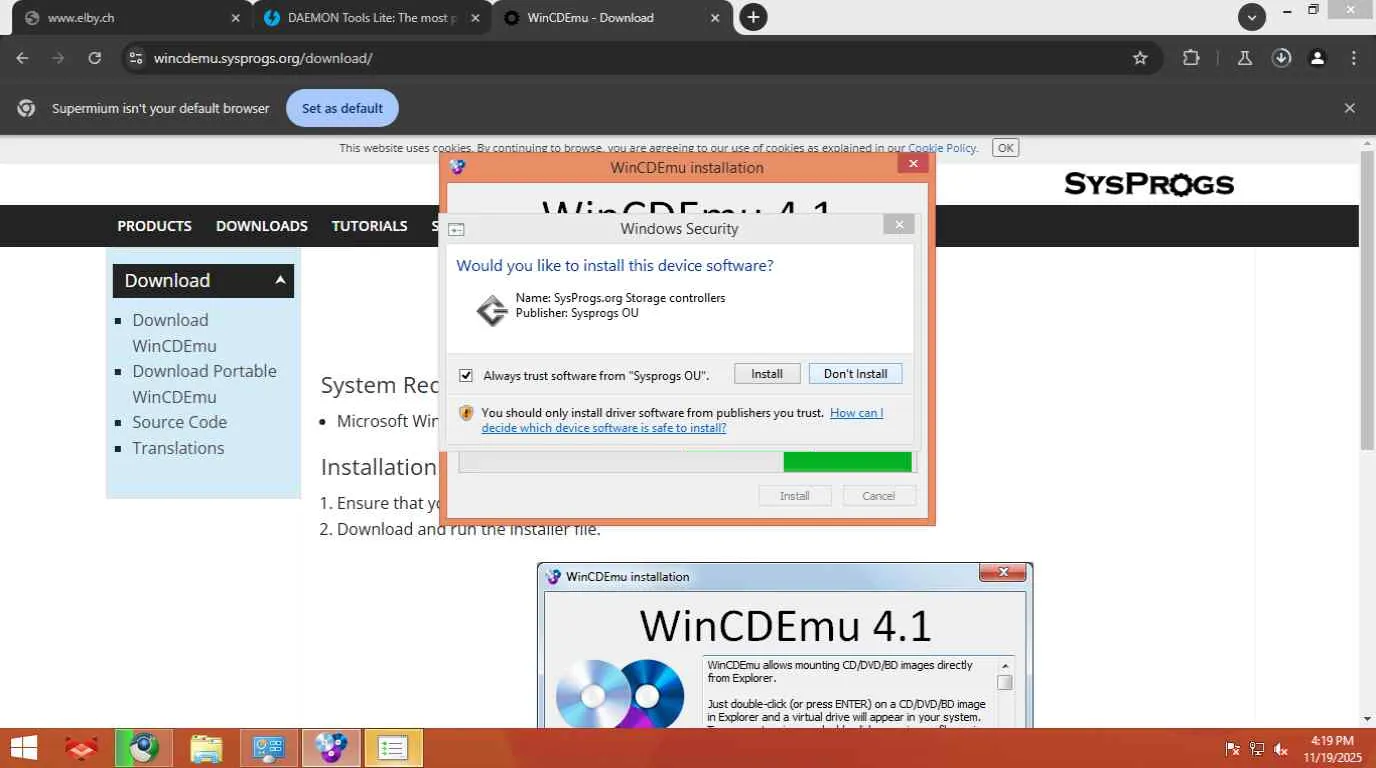
Task: Click the installer progress bar
Action: (685, 462)
